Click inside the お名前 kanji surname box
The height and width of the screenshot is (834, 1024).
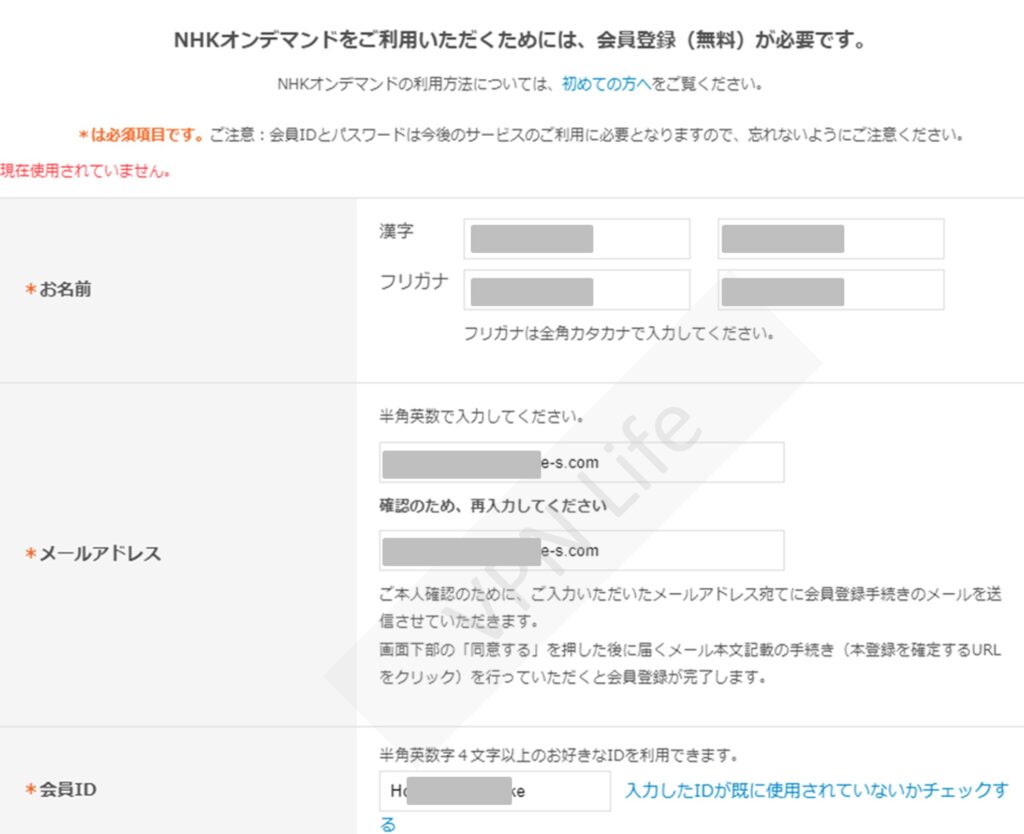click(x=576, y=238)
